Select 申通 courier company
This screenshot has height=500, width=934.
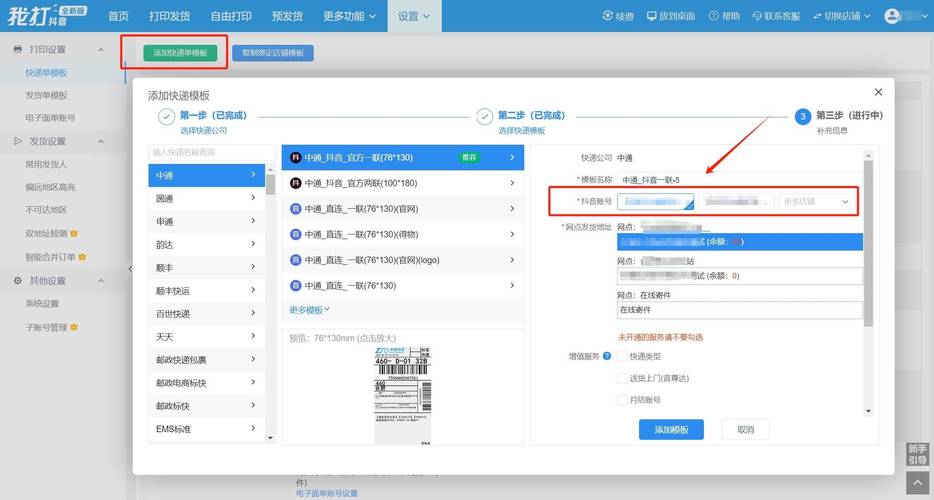click(206, 222)
